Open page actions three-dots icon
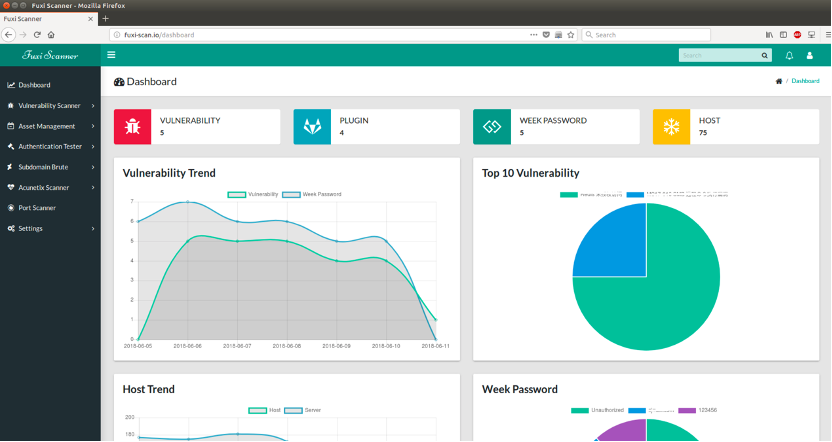Image resolution: width=832 pixels, height=442 pixels. click(533, 34)
